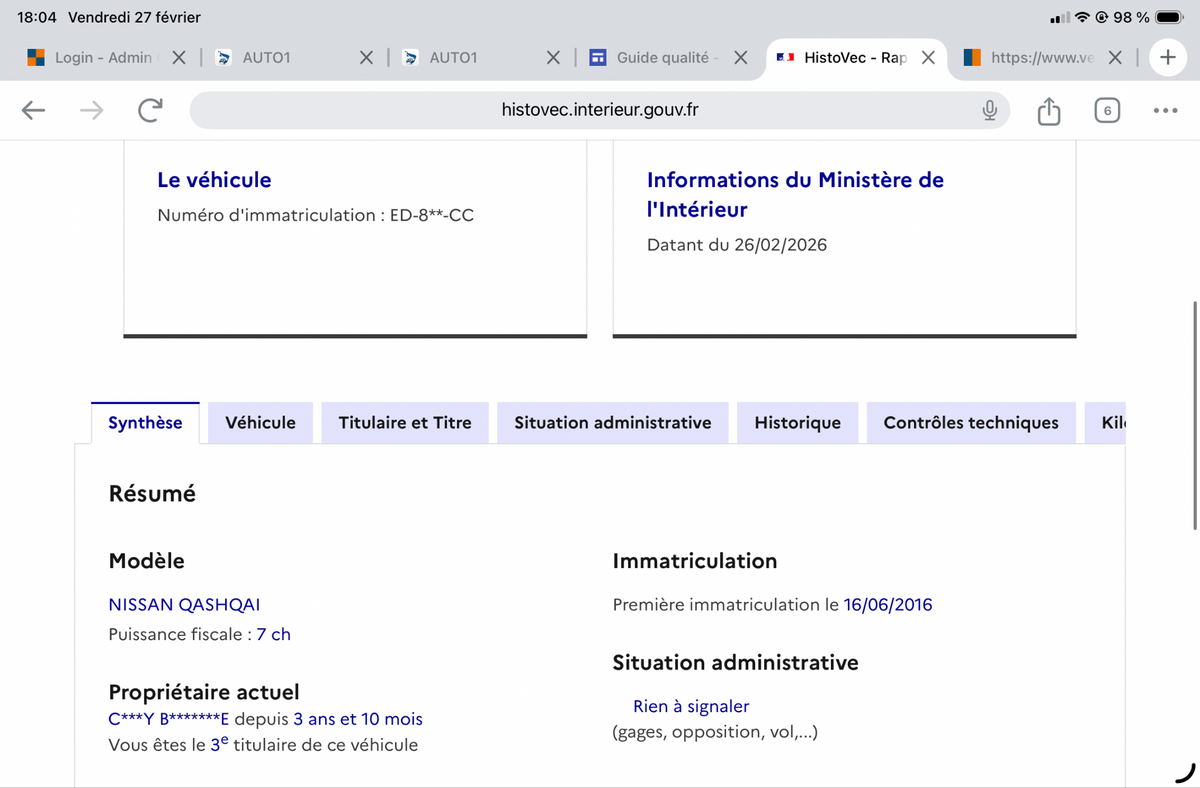Viewport: 1200px width, 788px height.
Task: Tap the browser back arrow
Action: (x=33, y=111)
